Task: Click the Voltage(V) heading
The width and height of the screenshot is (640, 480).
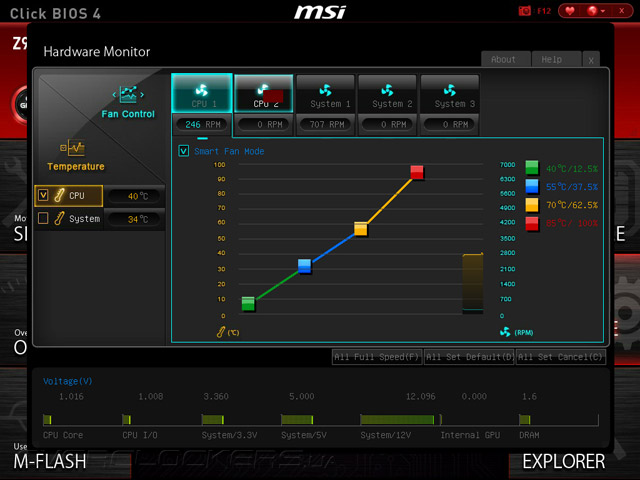Action: point(68,381)
